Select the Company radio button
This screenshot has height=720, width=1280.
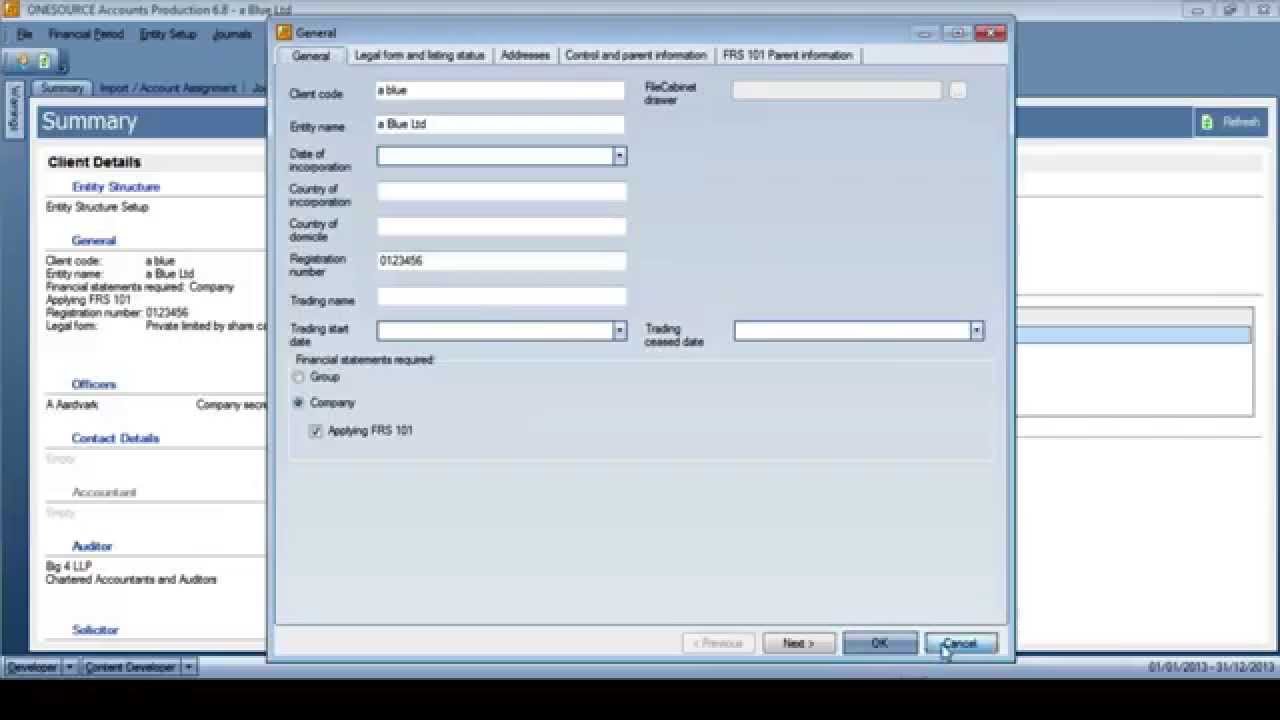coord(298,403)
